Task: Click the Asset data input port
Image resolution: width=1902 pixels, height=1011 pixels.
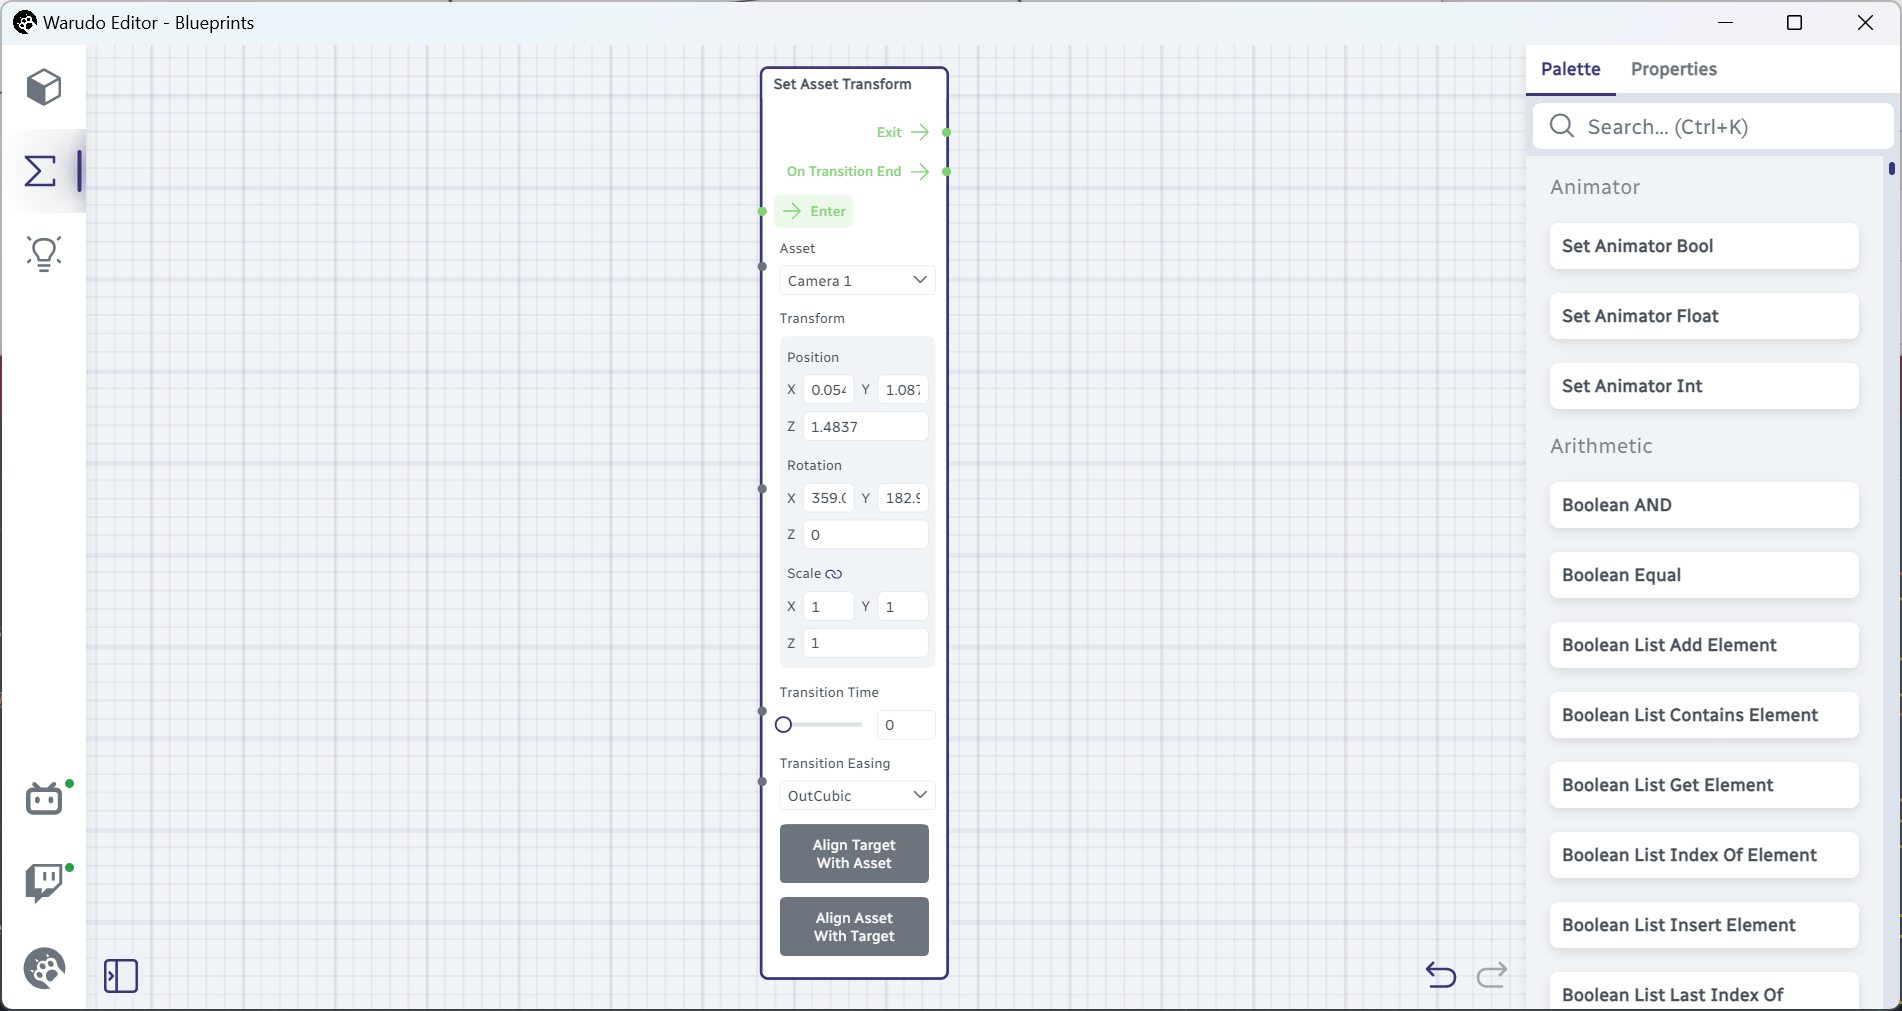Action: [x=762, y=267]
